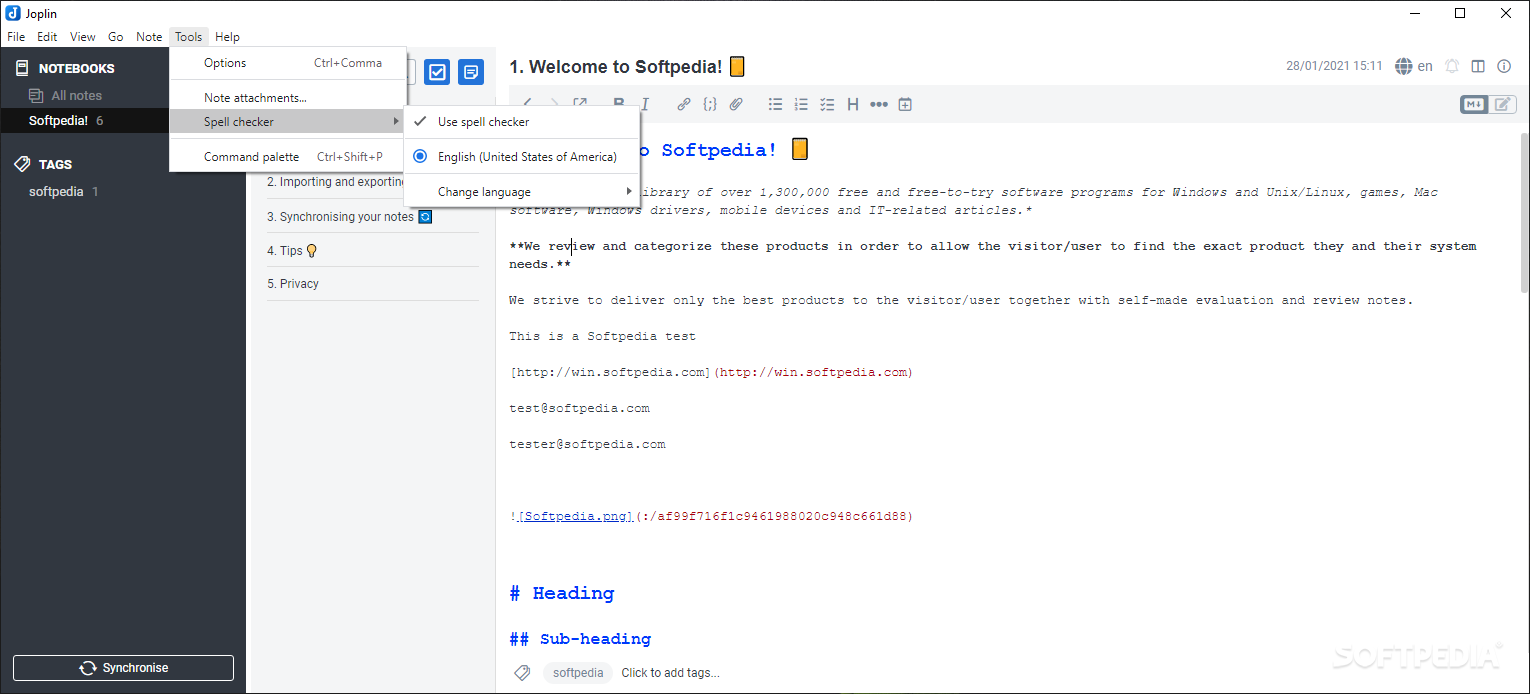Apply bulleted list formatting

click(x=775, y=104)
